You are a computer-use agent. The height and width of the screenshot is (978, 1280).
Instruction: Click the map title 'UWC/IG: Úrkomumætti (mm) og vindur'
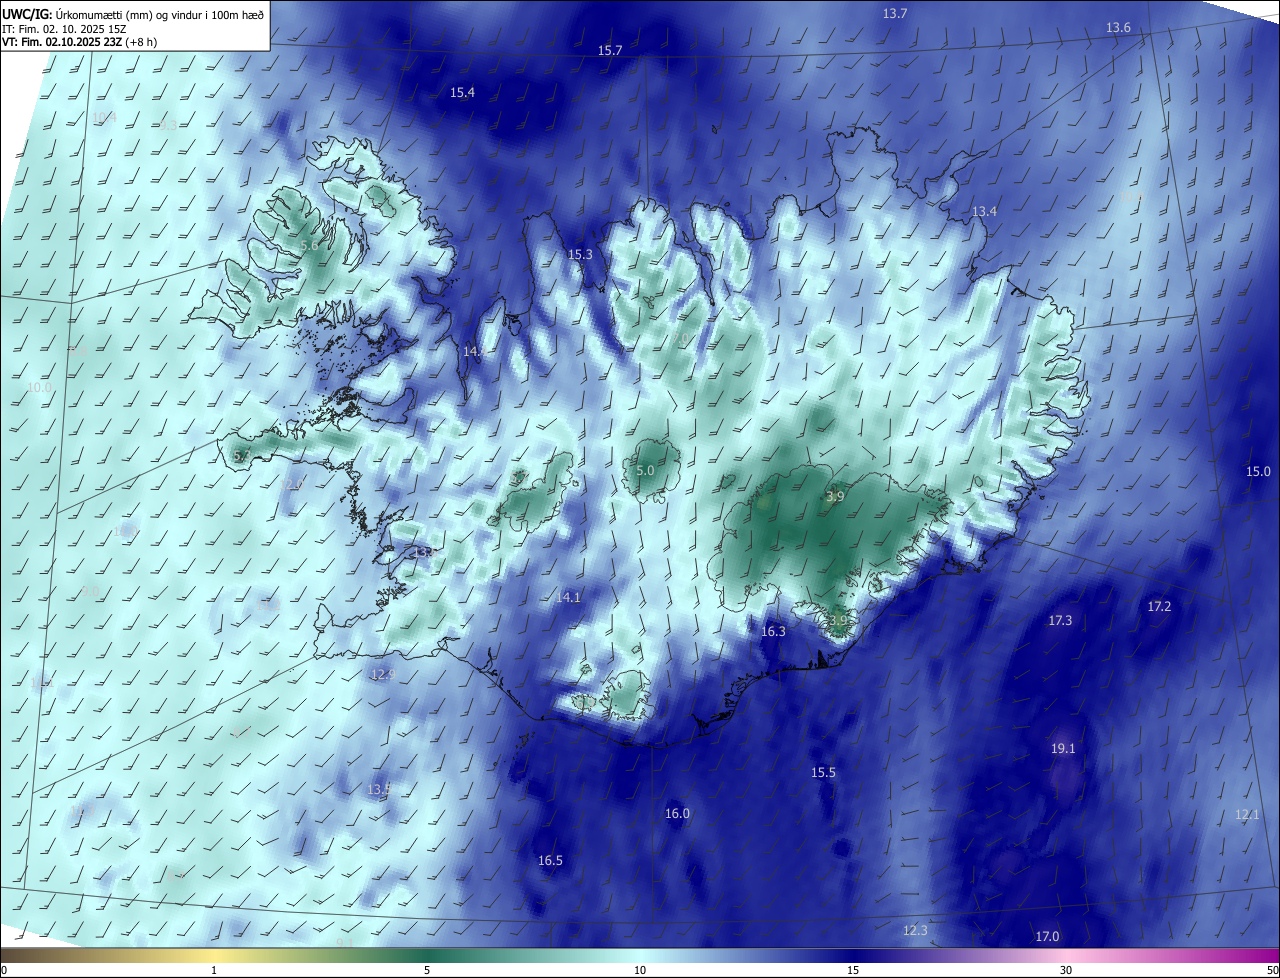click(x=133, y=16)
